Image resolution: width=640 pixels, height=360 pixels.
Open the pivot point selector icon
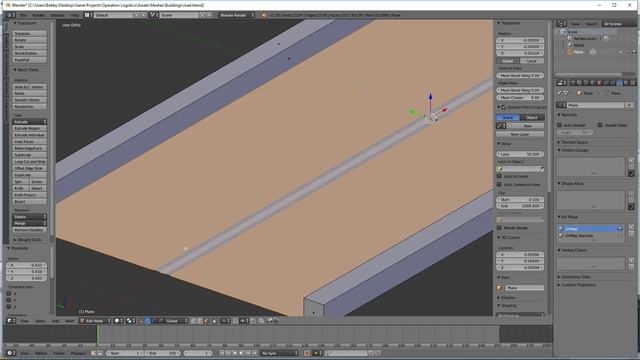pyautogui.click(x=131, y=321)
